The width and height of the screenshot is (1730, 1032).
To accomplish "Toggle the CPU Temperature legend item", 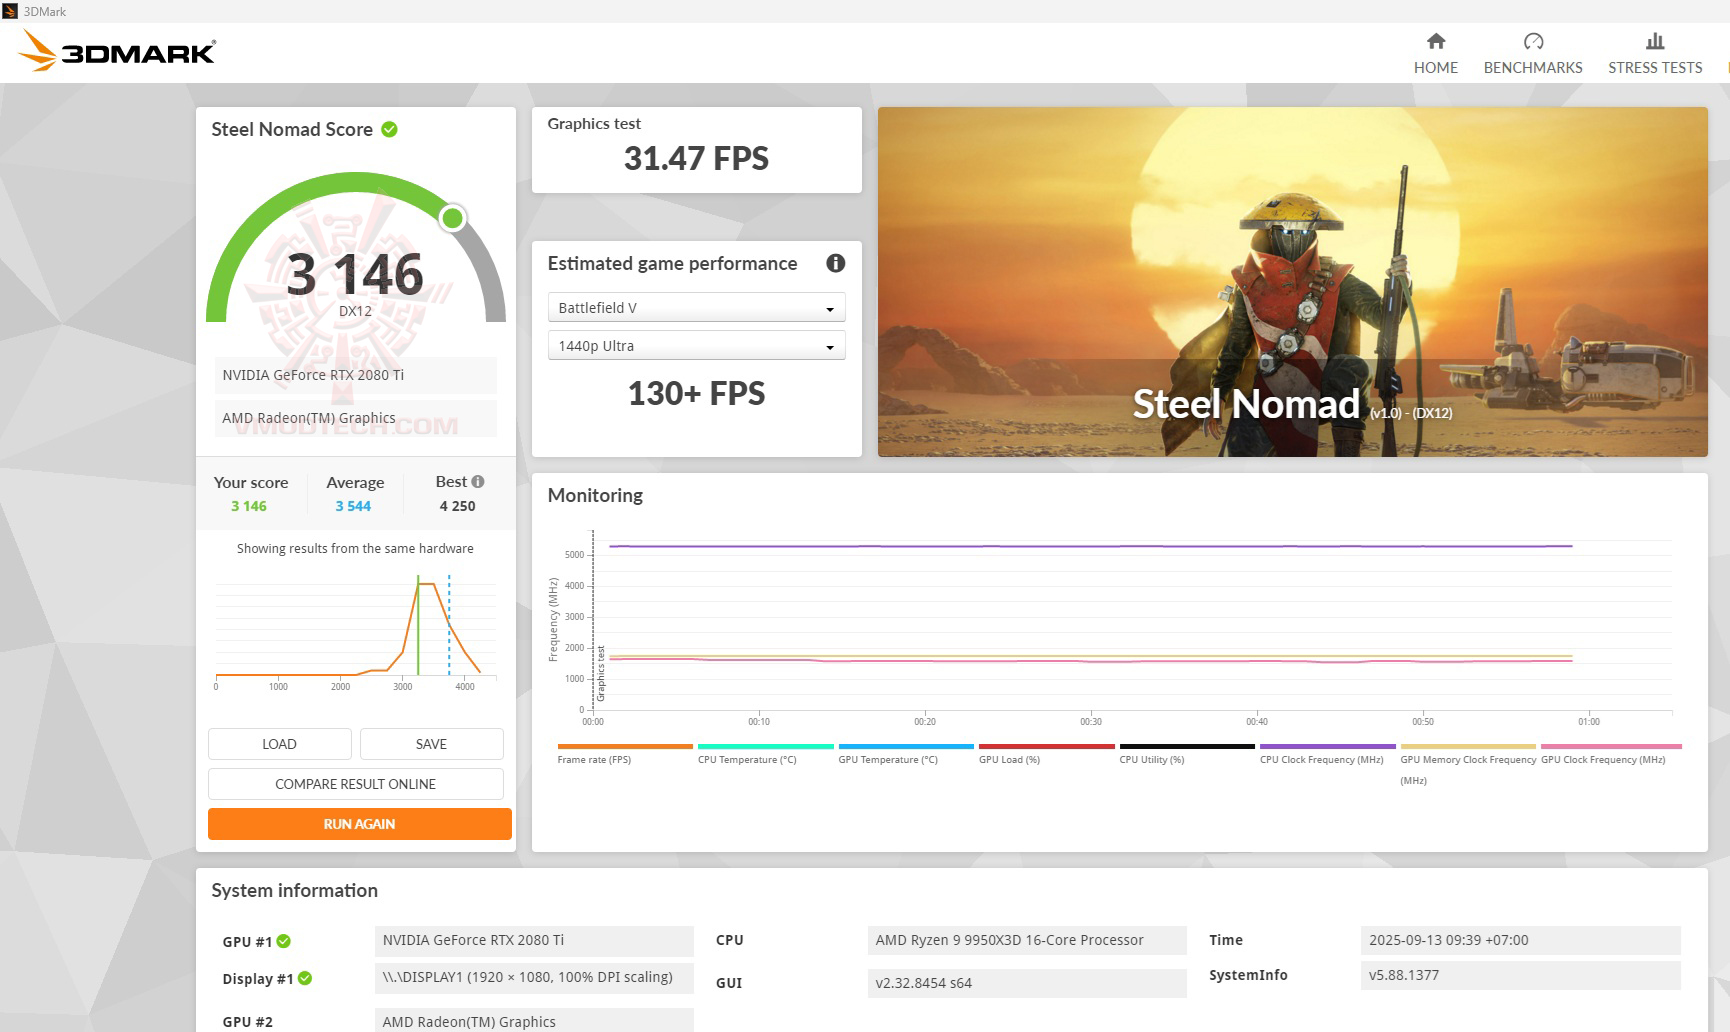I will [x=764, y=746].
